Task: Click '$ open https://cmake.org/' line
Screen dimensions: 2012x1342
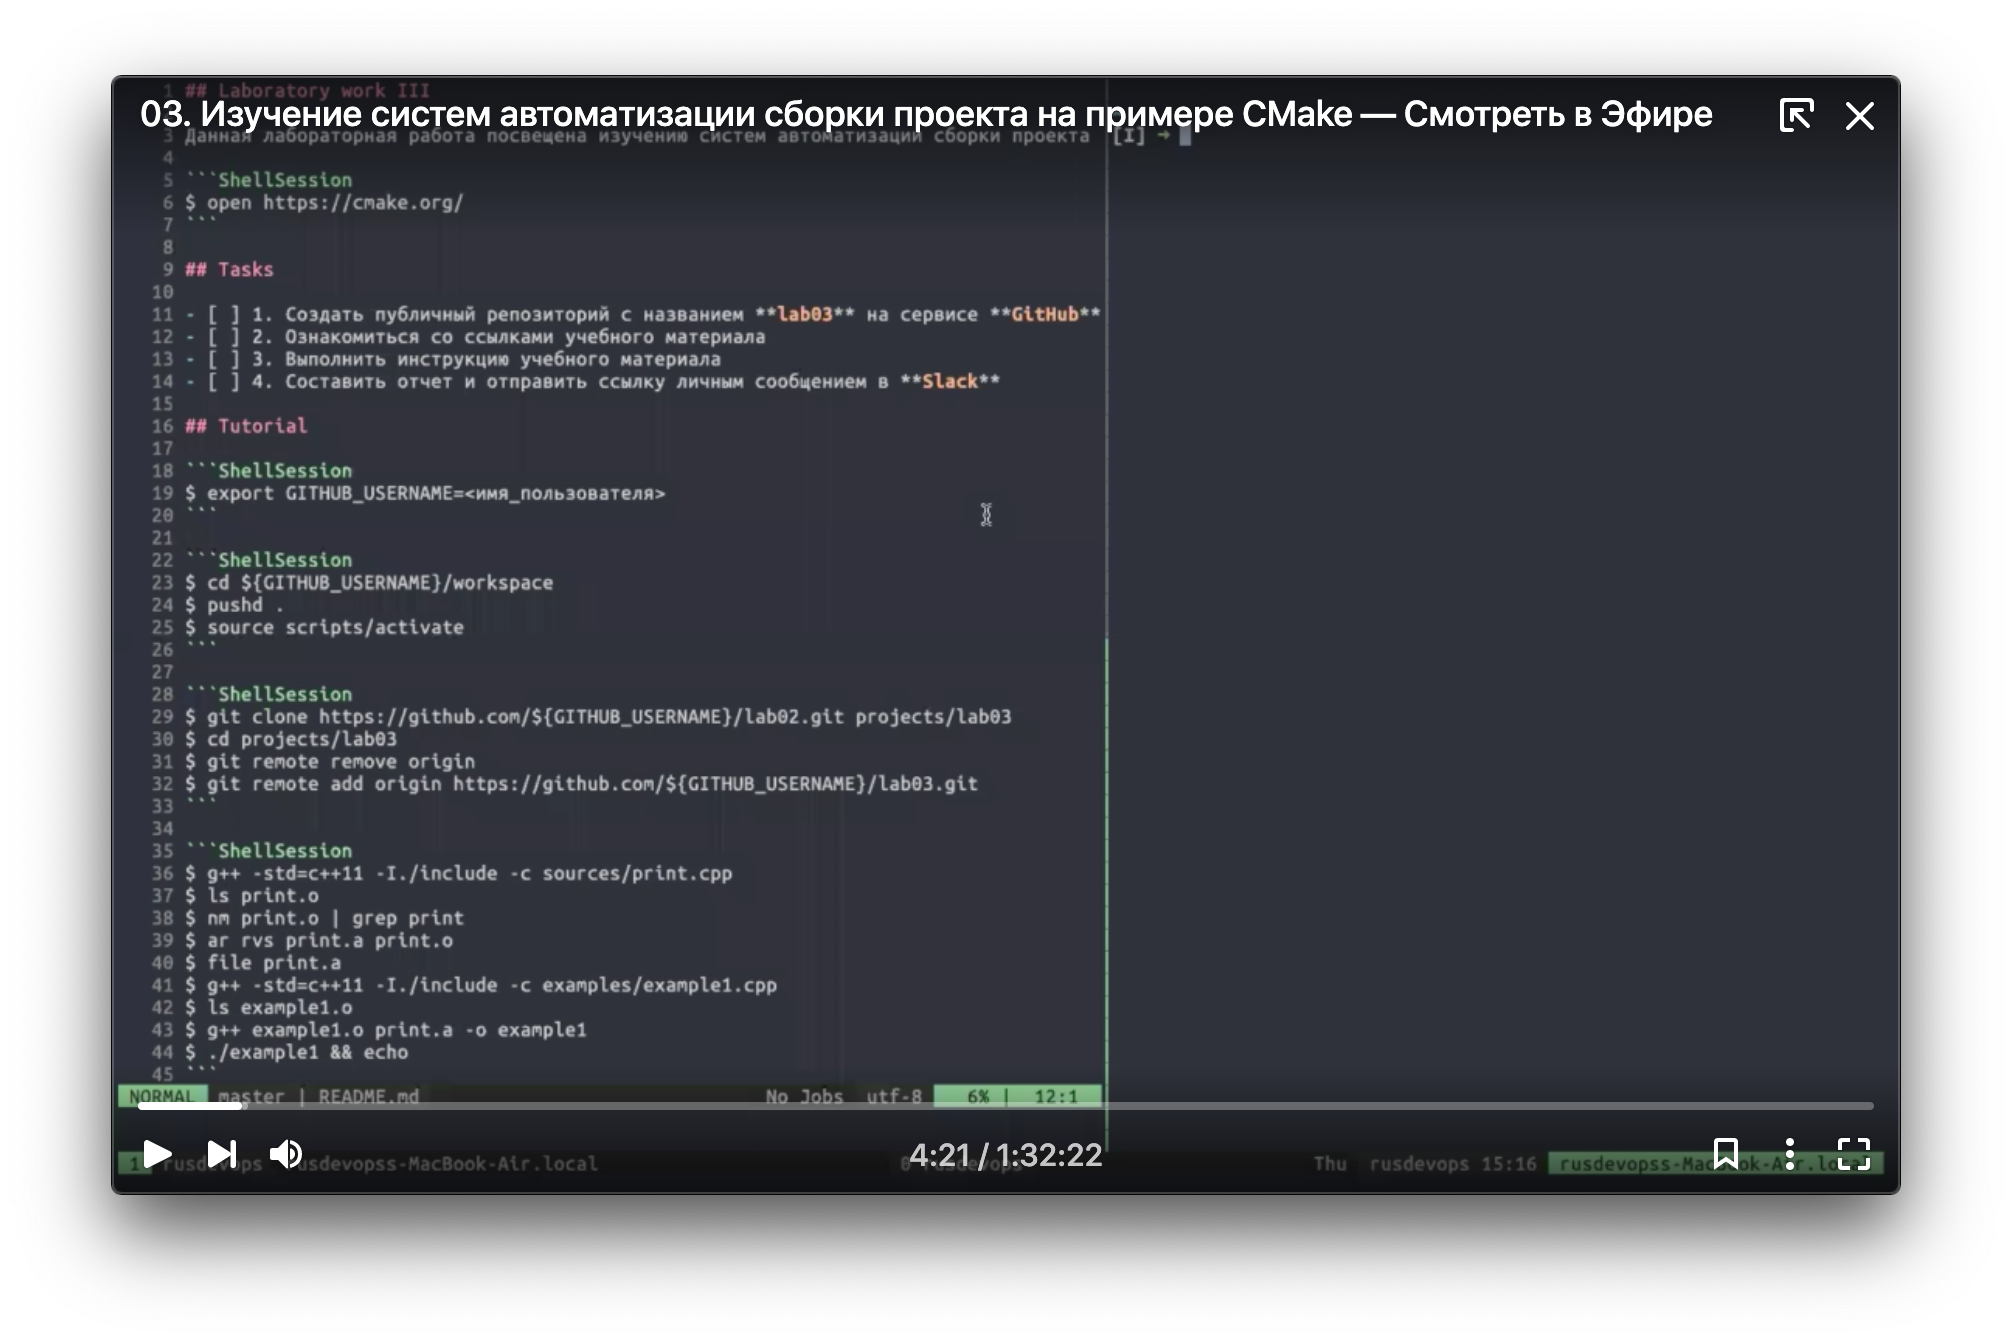Action: point(324,203)
